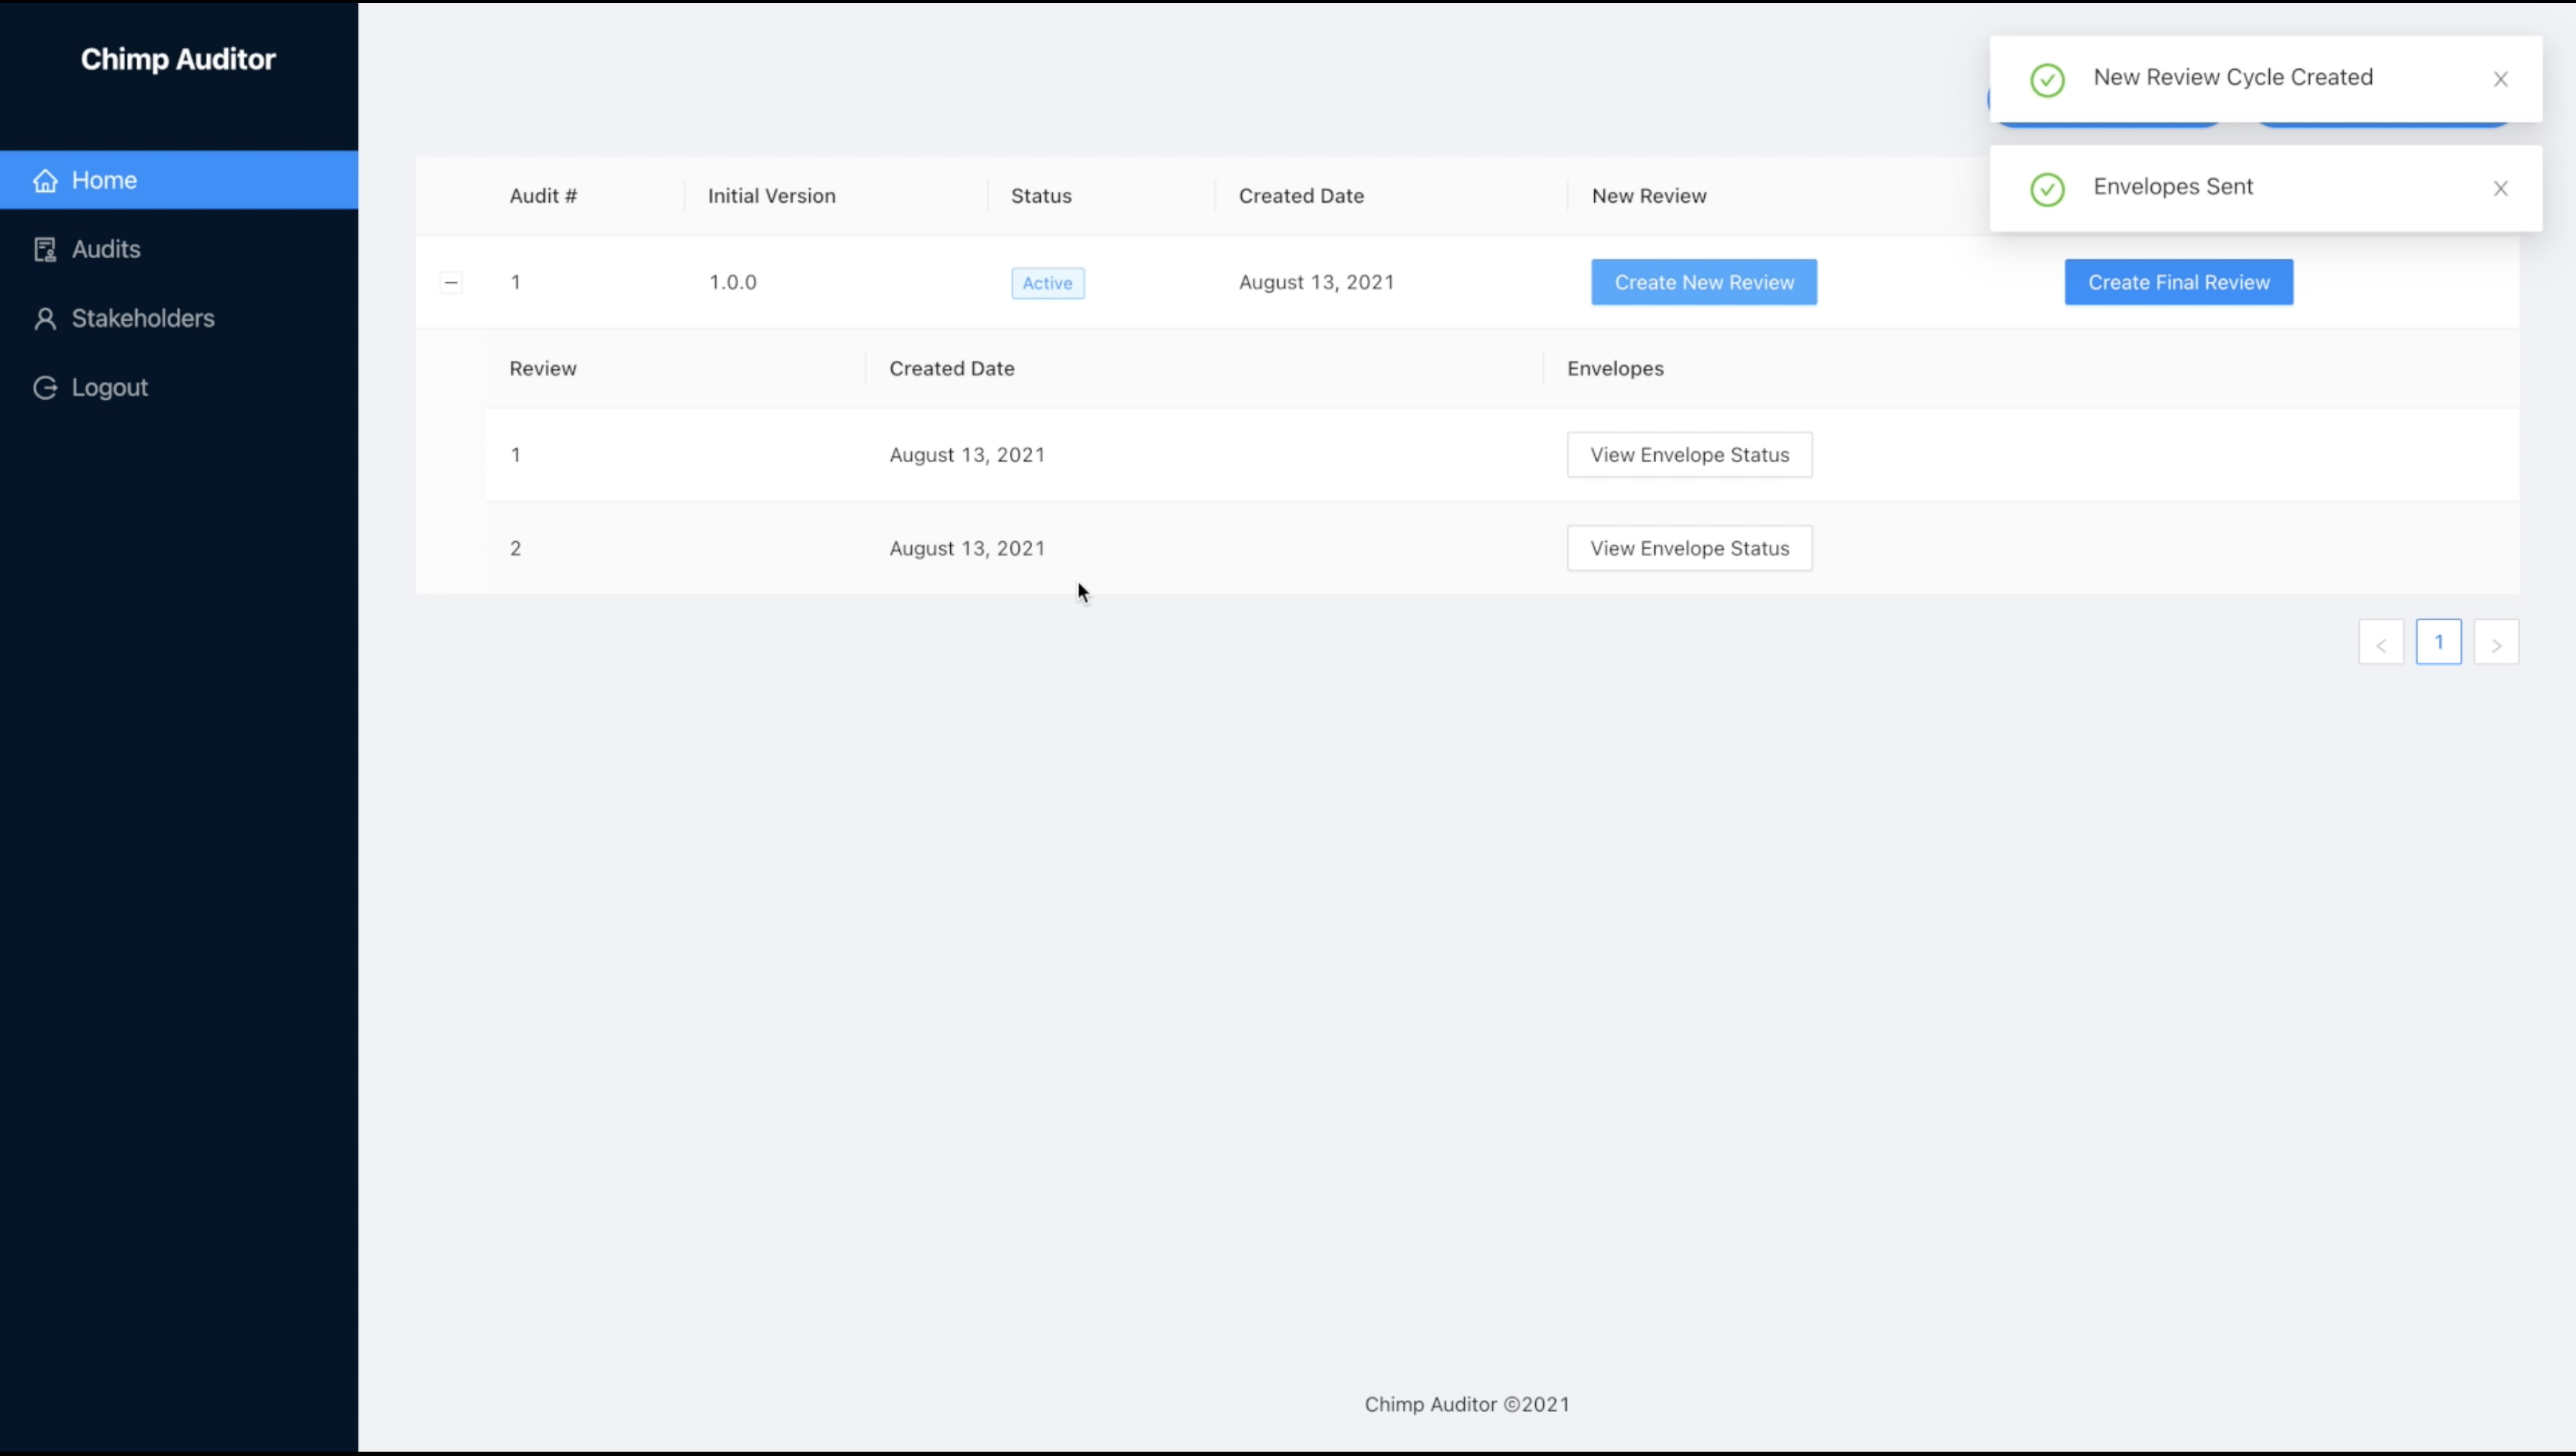Collapse the audit 1 row expander
Screen dimensions: 2576x1456
point(451,283)
